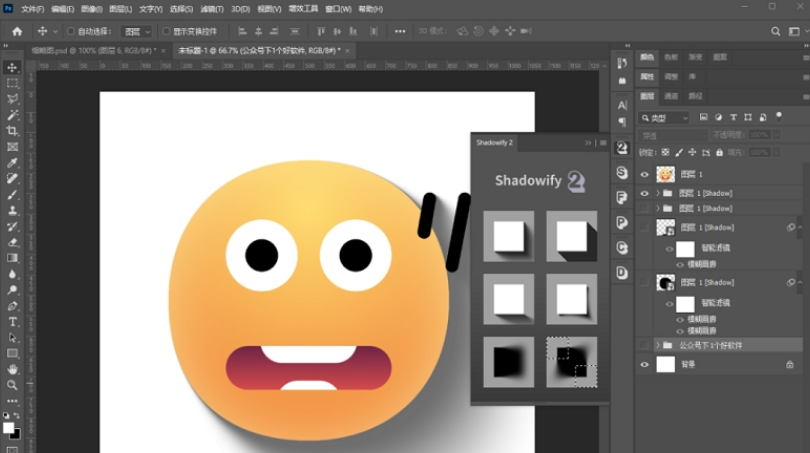This screenshot has height=453, width=810.
Task: Click the background layer lock icon
Action: [790, 365]
